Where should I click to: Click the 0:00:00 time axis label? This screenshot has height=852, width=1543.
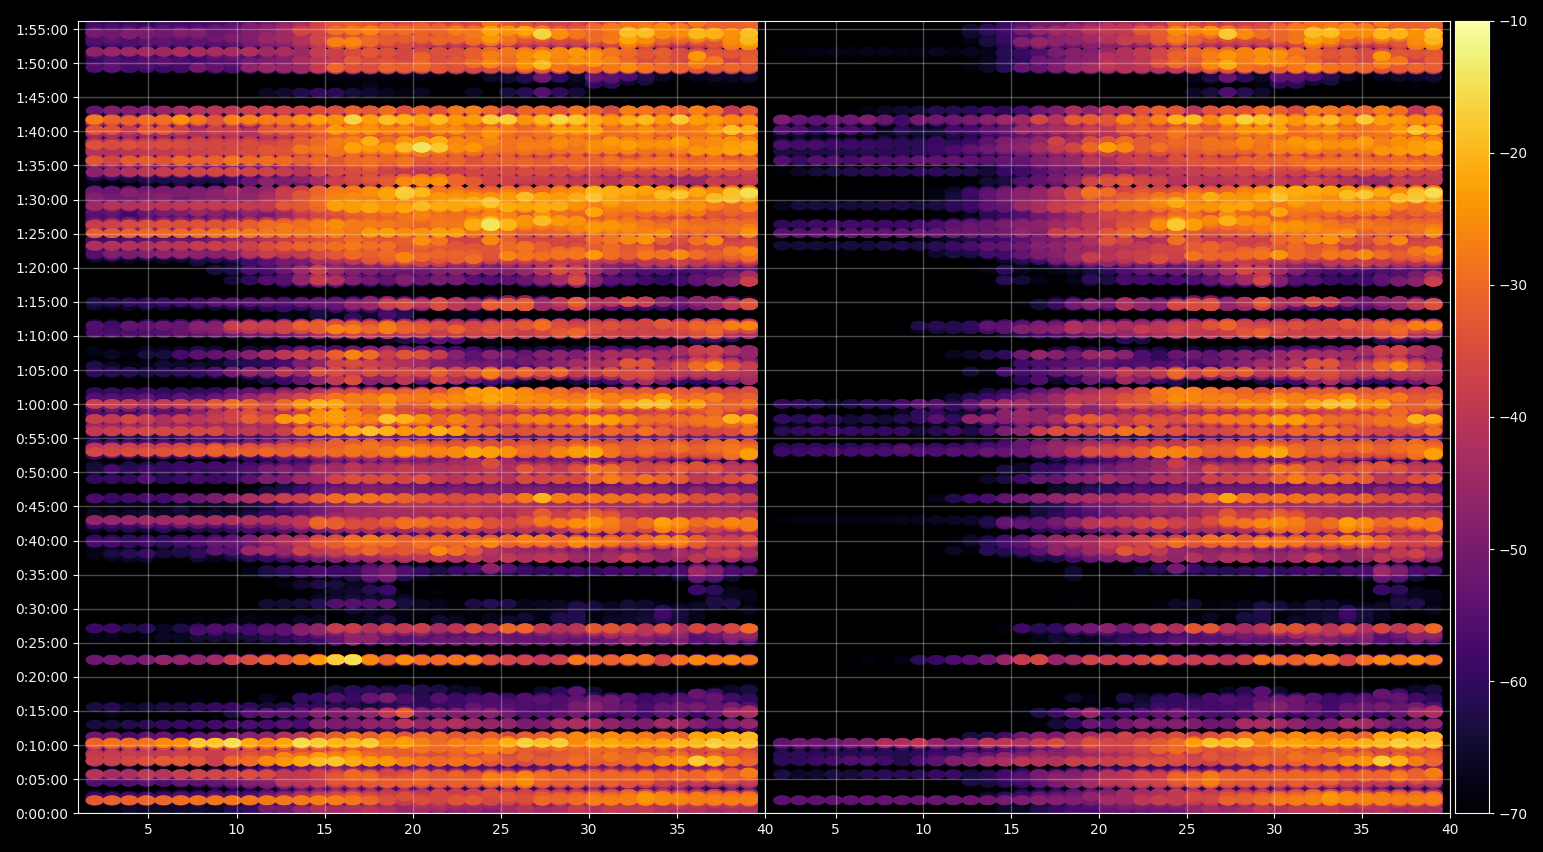pos(42,814)
